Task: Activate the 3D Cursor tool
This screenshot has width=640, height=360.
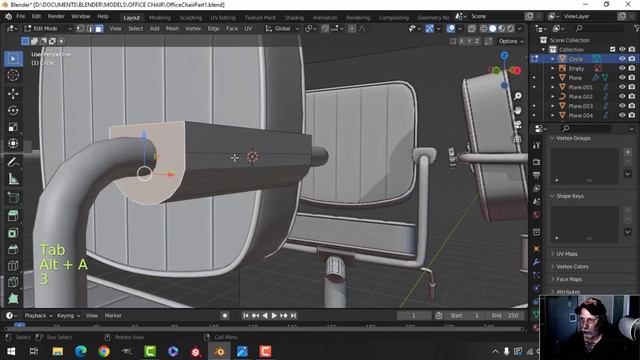Action: (x=13, y=76)
